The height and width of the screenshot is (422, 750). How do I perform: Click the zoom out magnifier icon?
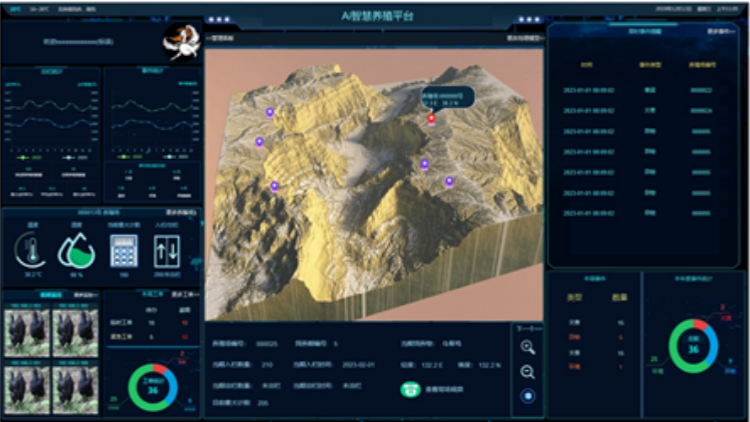(x=527, y=372)
